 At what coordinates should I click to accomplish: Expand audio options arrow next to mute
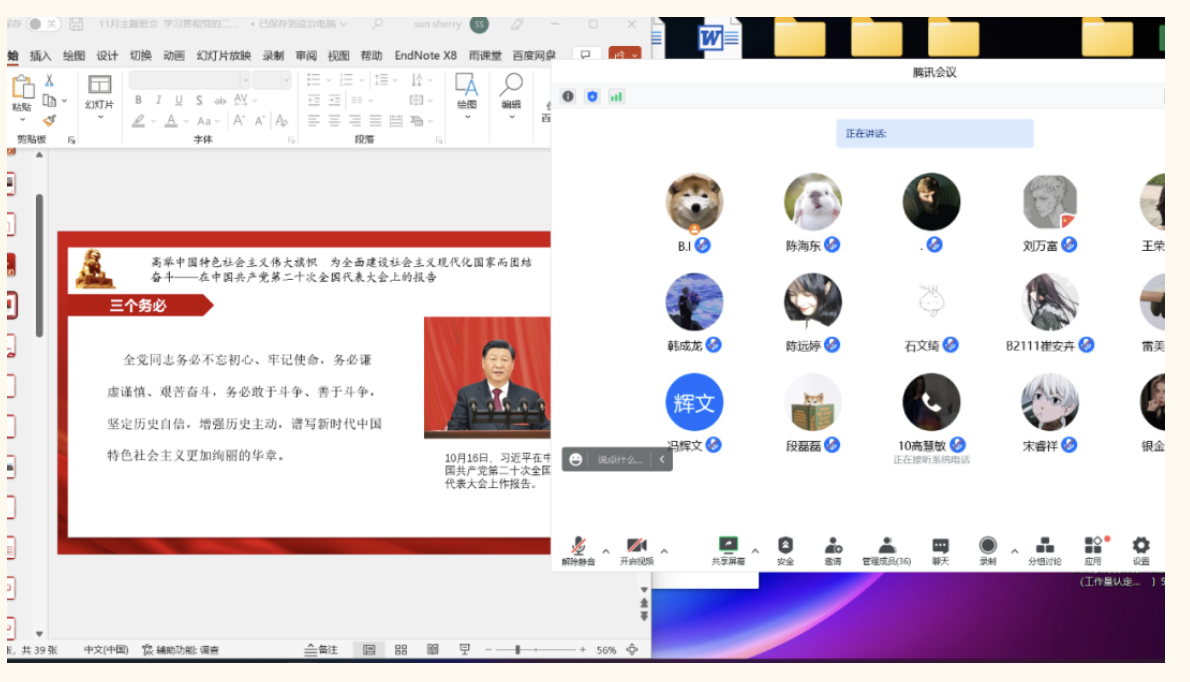pos(606,551)
